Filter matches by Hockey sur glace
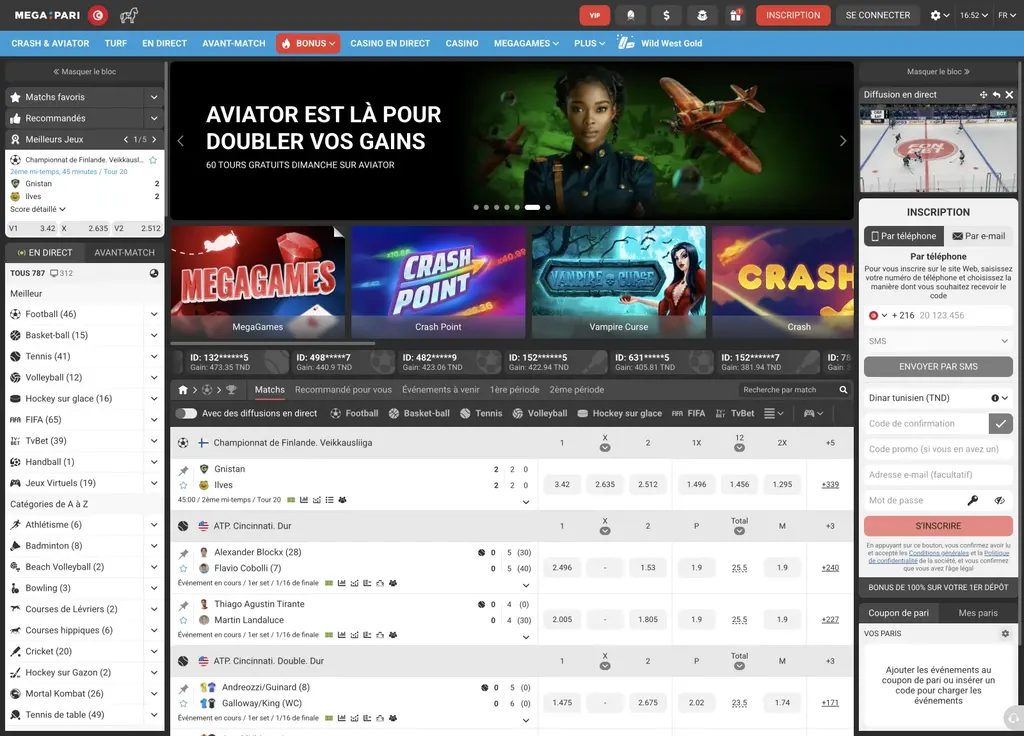1024x736 pixels. 620,413
